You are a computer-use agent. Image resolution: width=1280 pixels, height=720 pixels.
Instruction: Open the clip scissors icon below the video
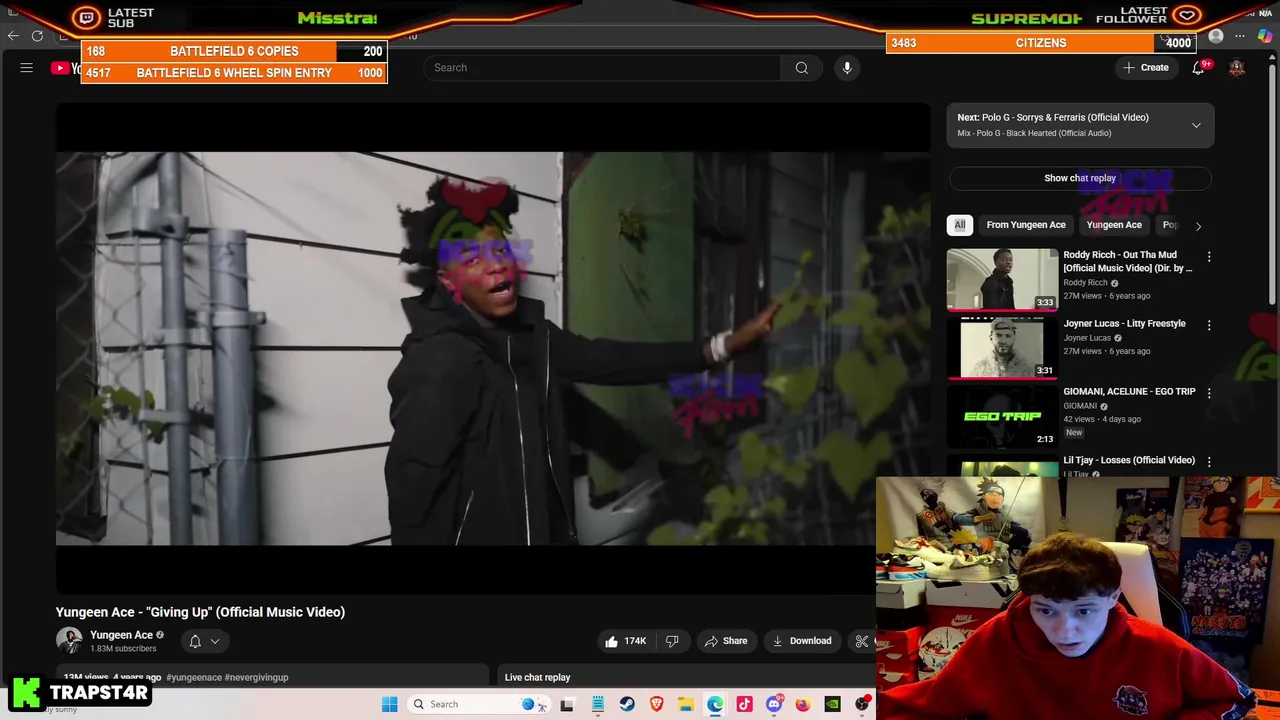click(862, 641)
